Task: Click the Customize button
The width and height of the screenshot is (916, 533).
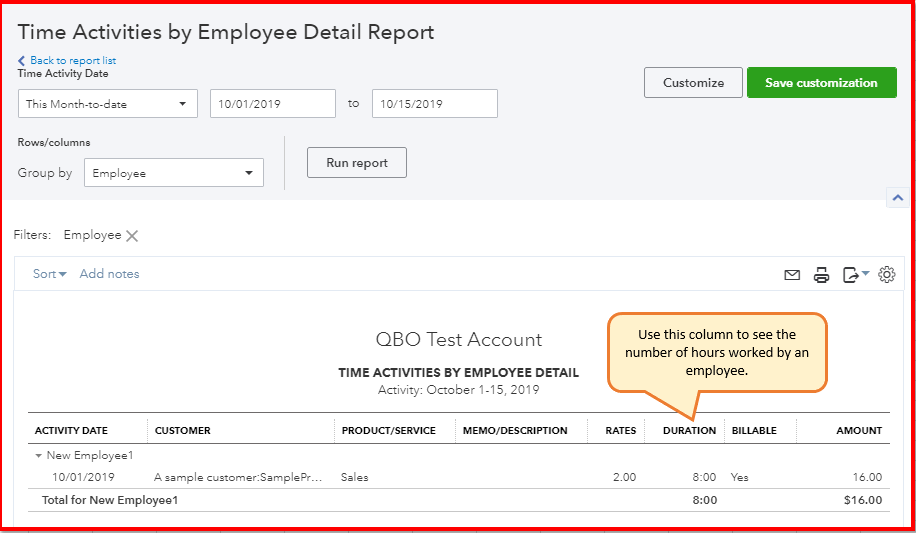Action: (x=693, y=82)
